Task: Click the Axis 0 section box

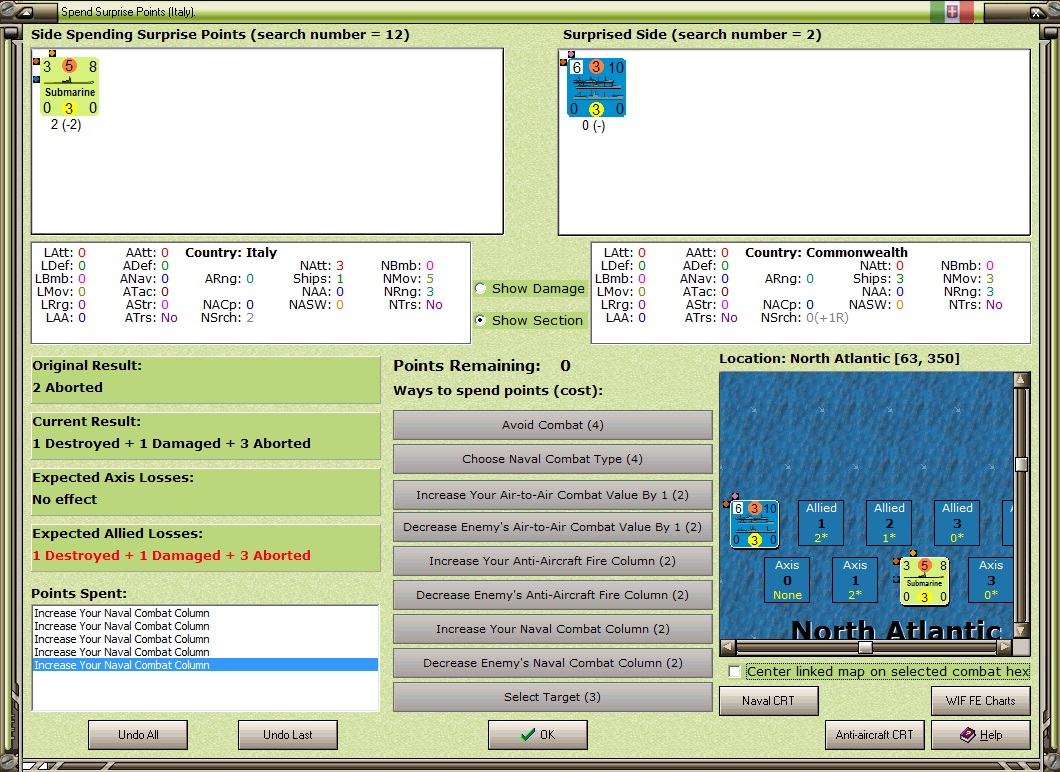Action: (x=787, y=579)
